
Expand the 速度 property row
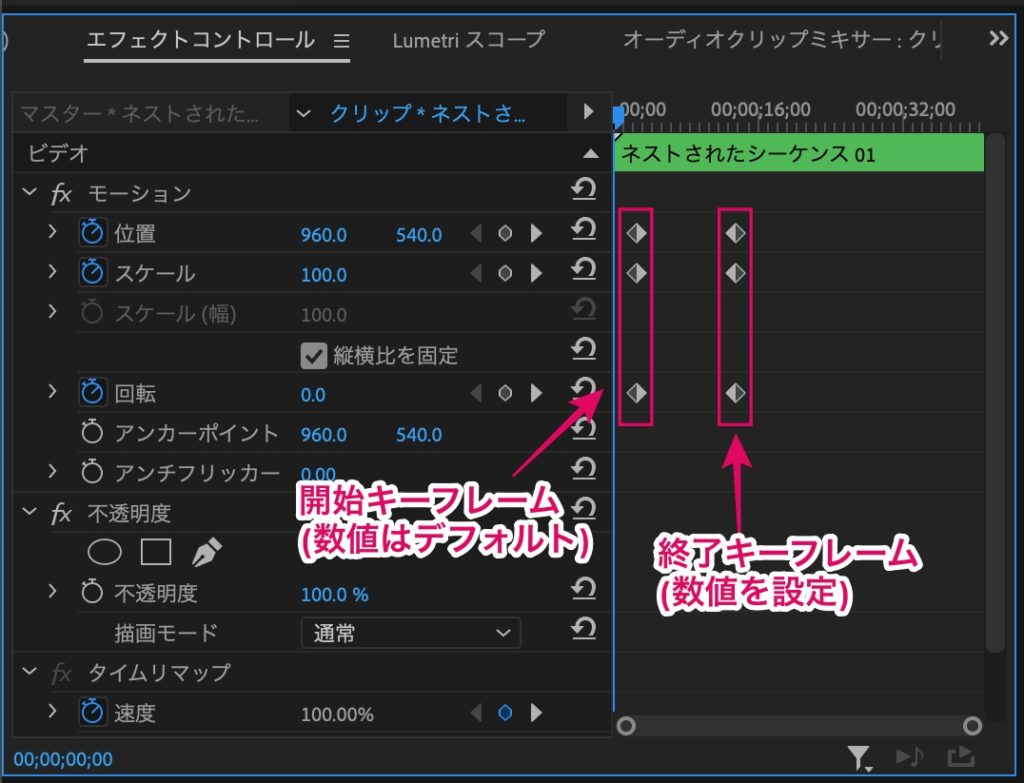(x=52, y=711)
